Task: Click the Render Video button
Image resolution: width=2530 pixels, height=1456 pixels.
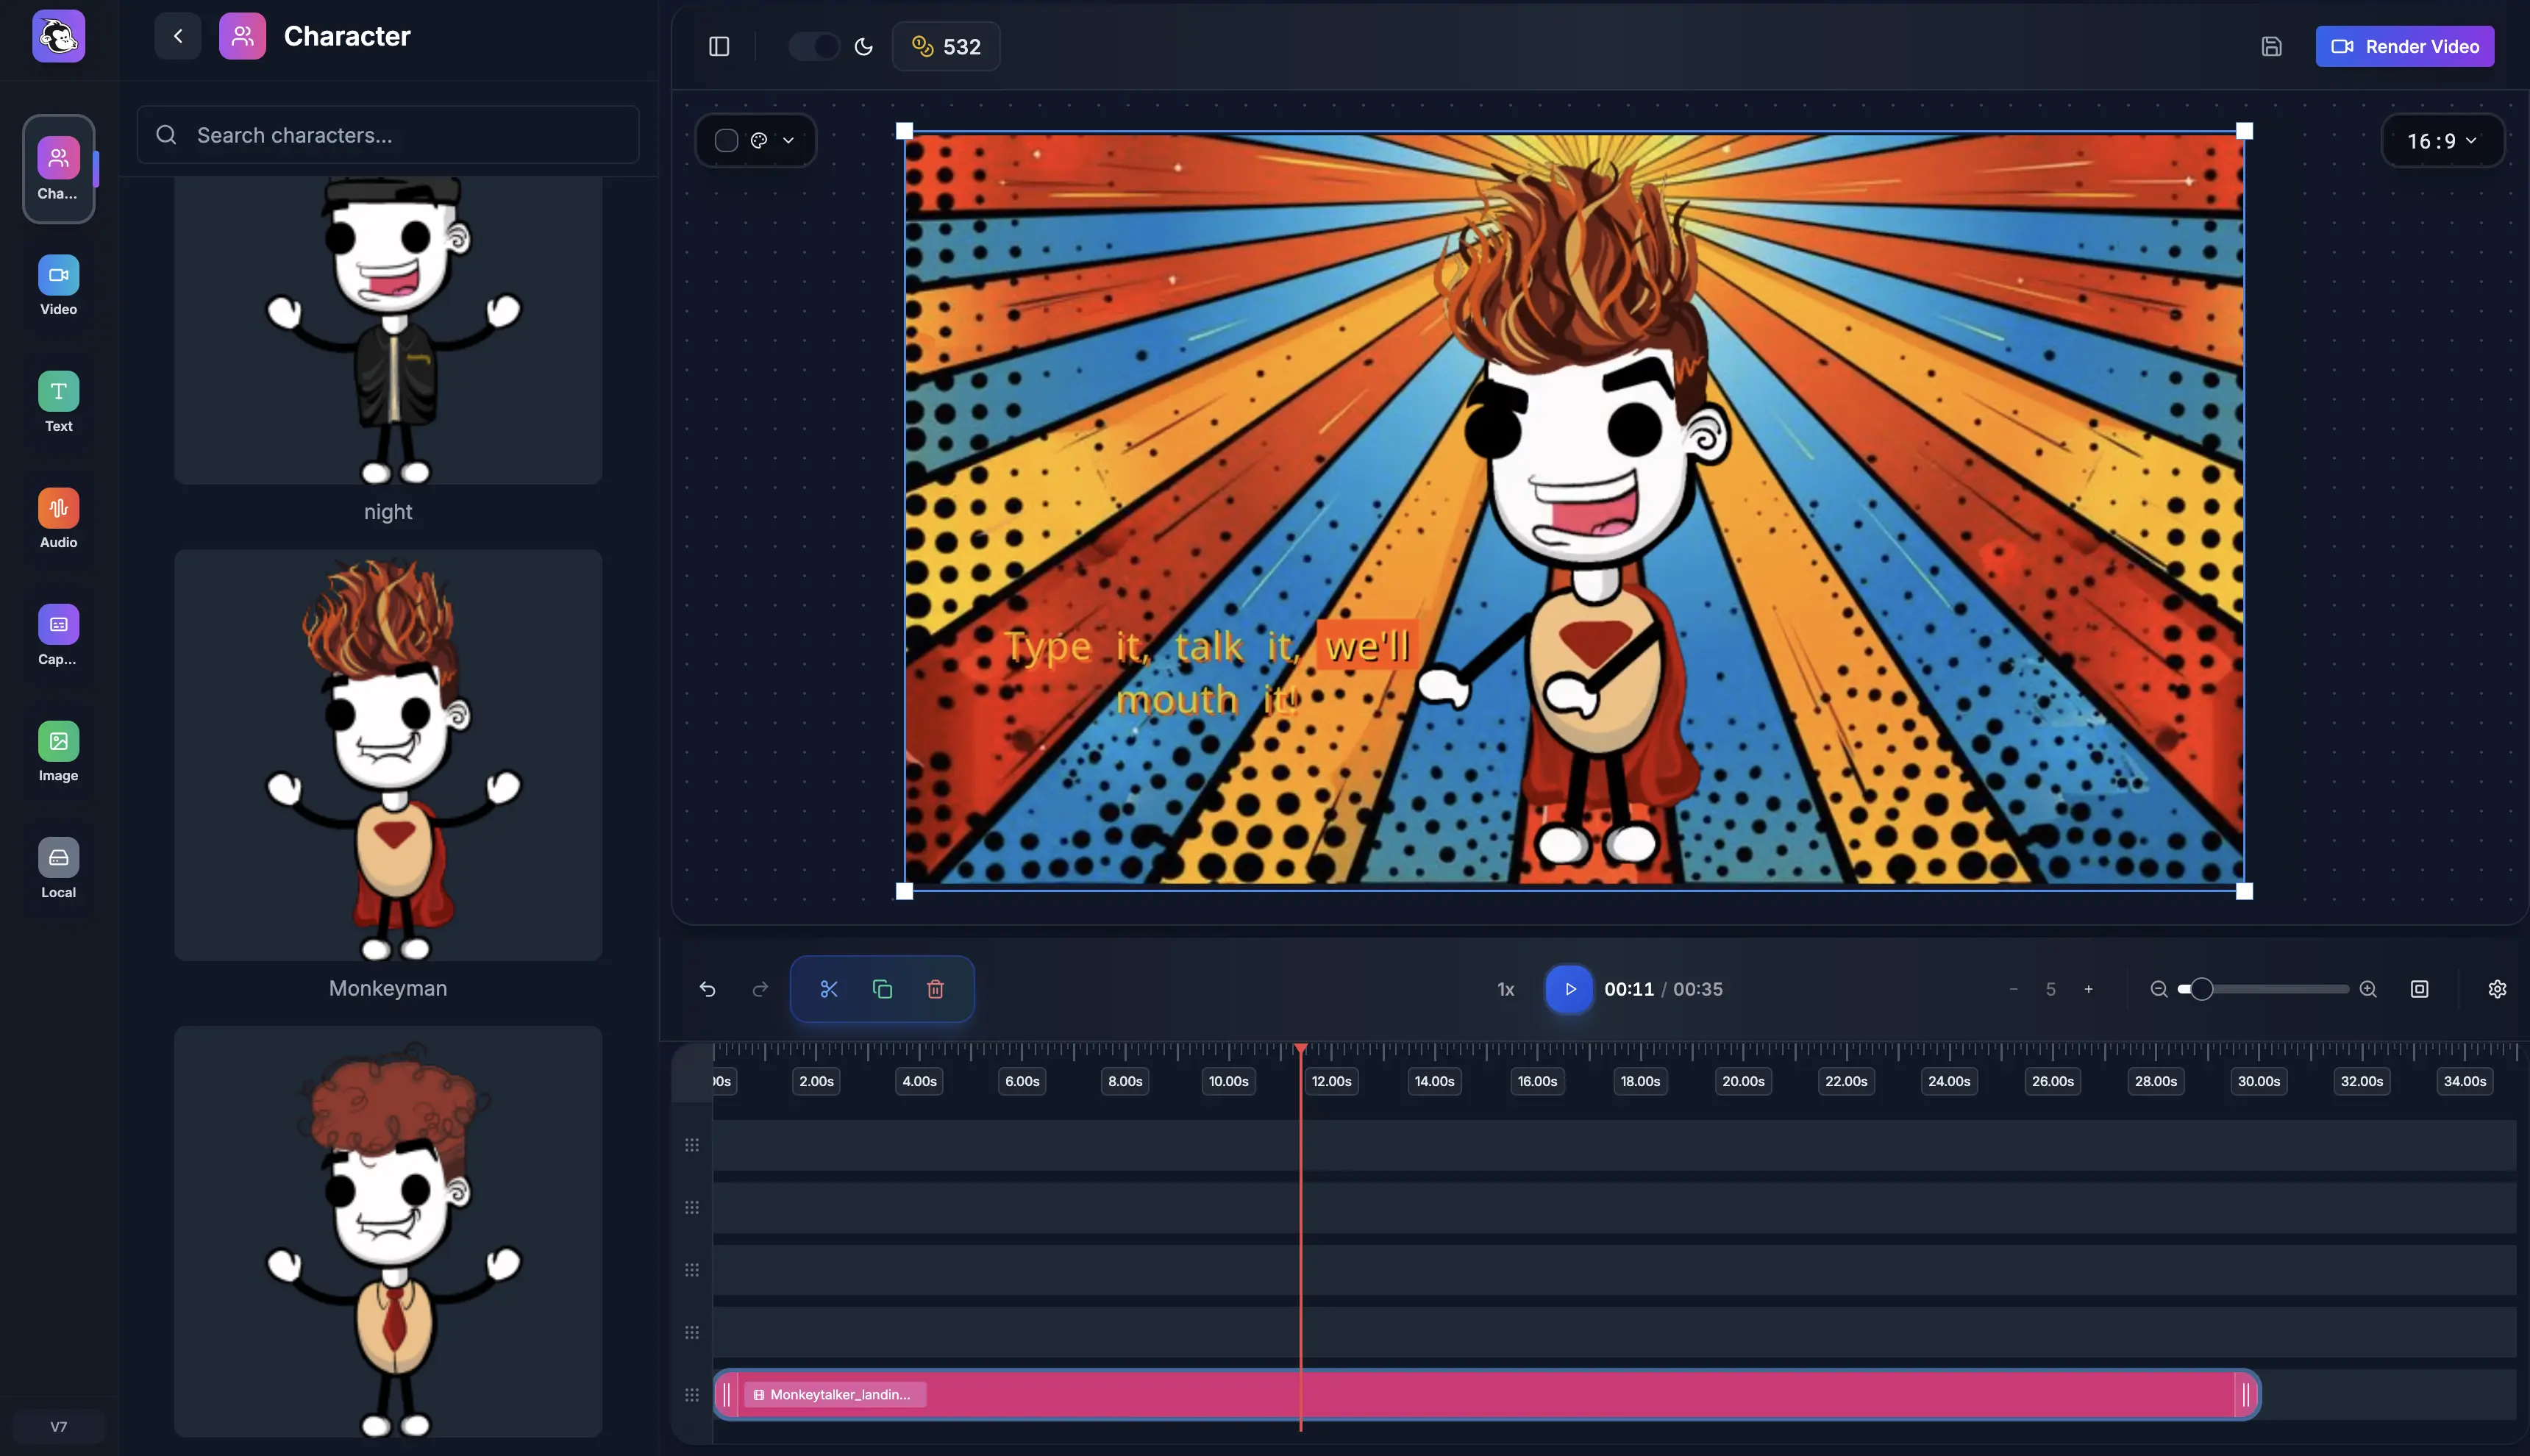Action: click(x=2404, y=46)
